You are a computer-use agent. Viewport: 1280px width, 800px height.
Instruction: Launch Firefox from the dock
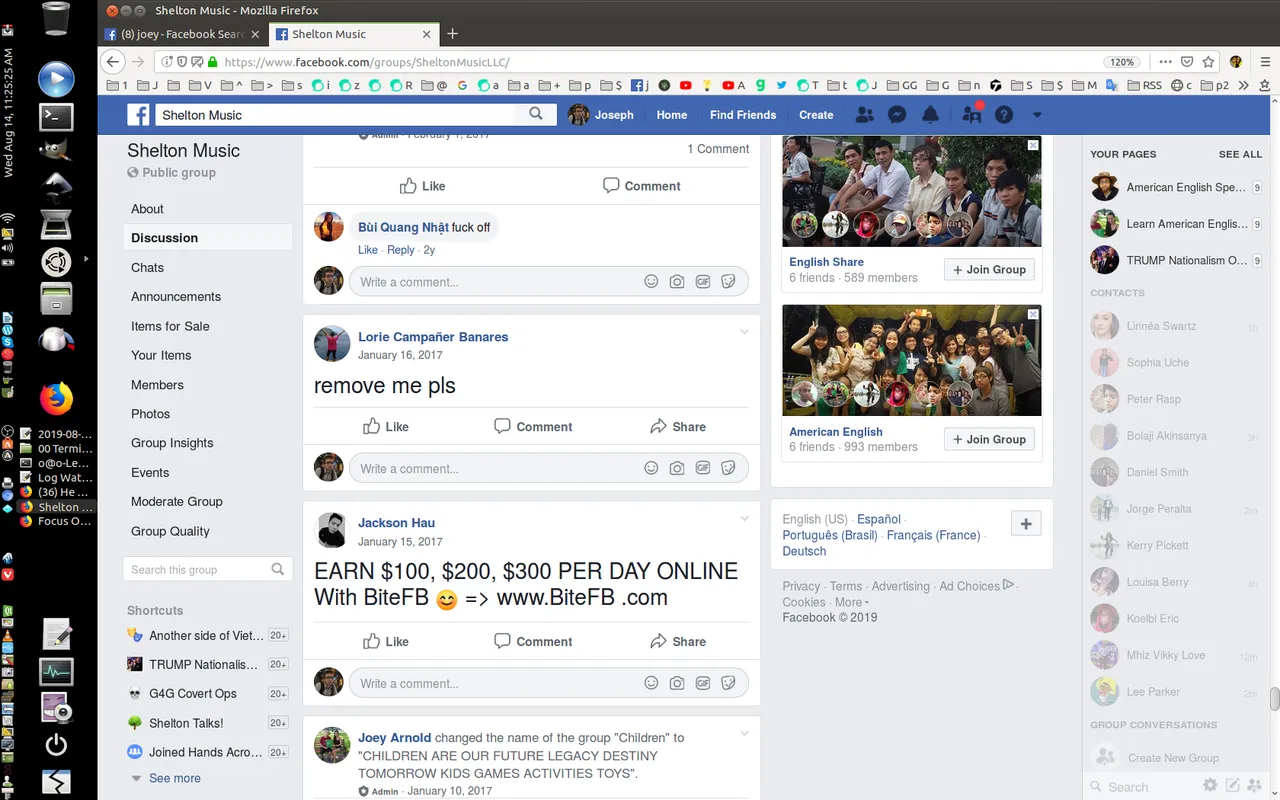point(56,399)
